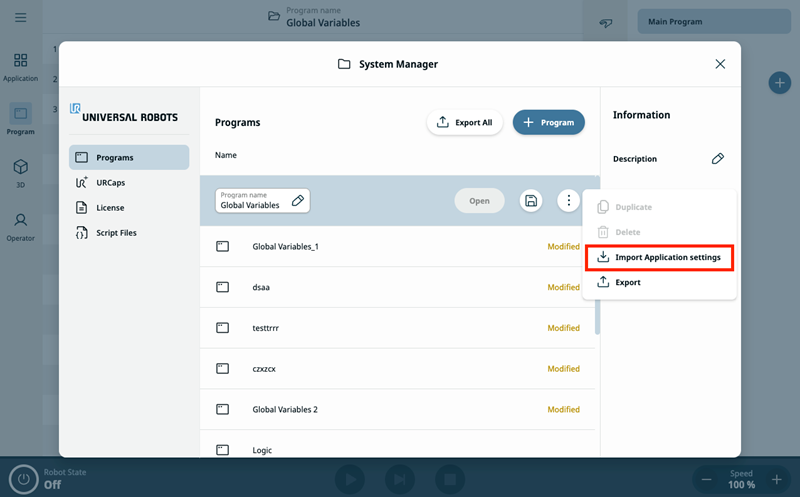
Task: Create new program with + Program button
Action: (548, 122)
